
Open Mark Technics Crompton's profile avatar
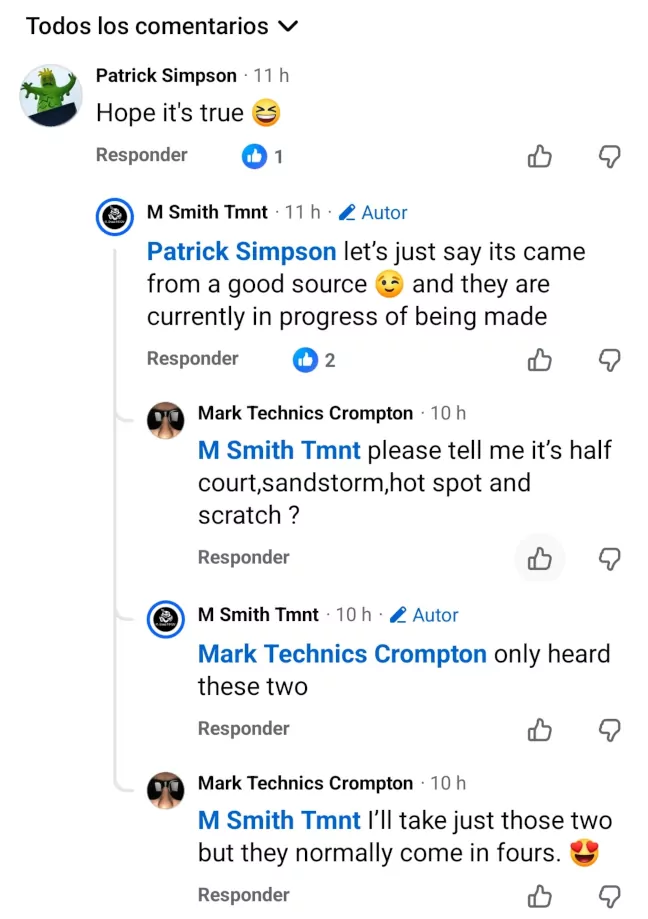166,420
